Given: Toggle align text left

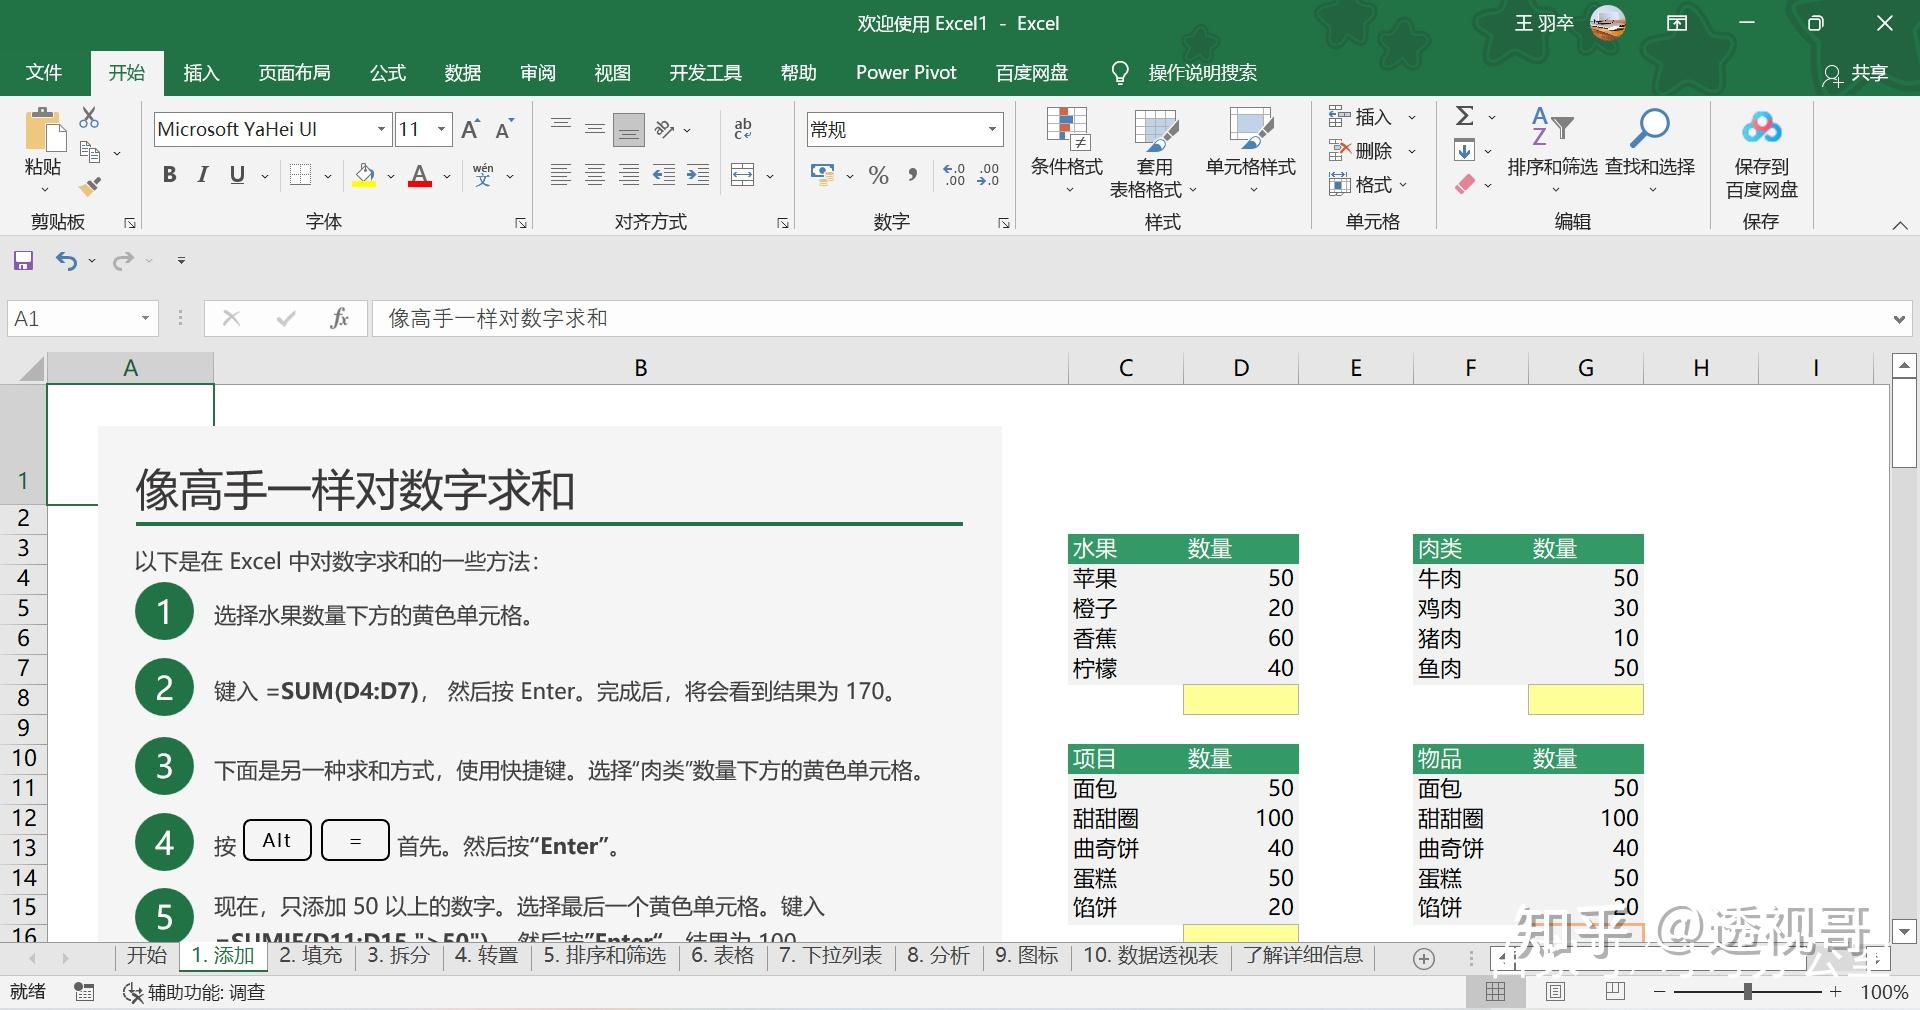Looking at the screenshot, I should pyautogui.click(x=561, y=175).
